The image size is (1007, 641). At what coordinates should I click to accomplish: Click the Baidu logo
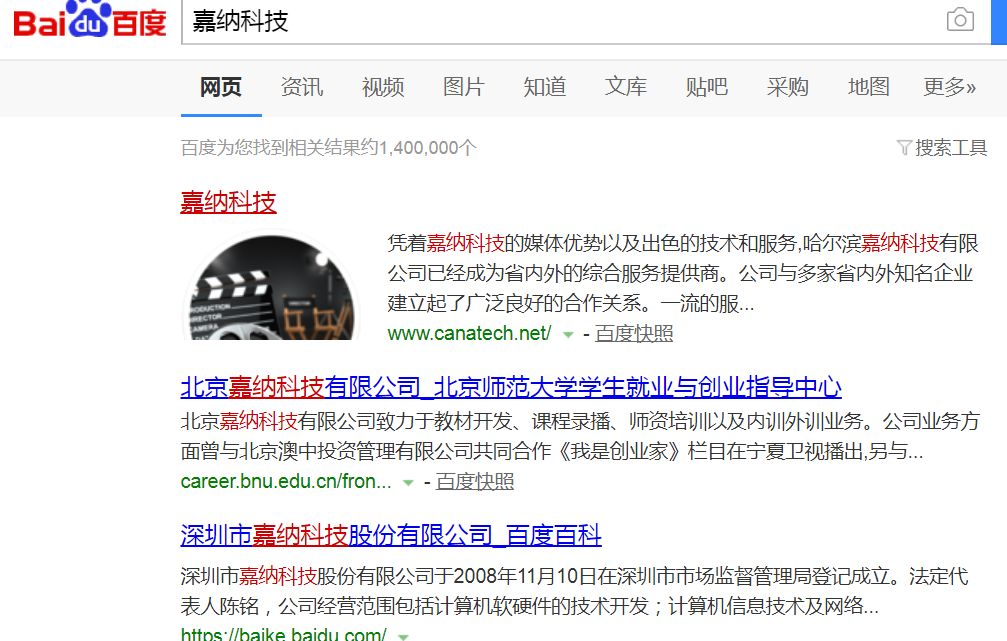tap(90, 19)
